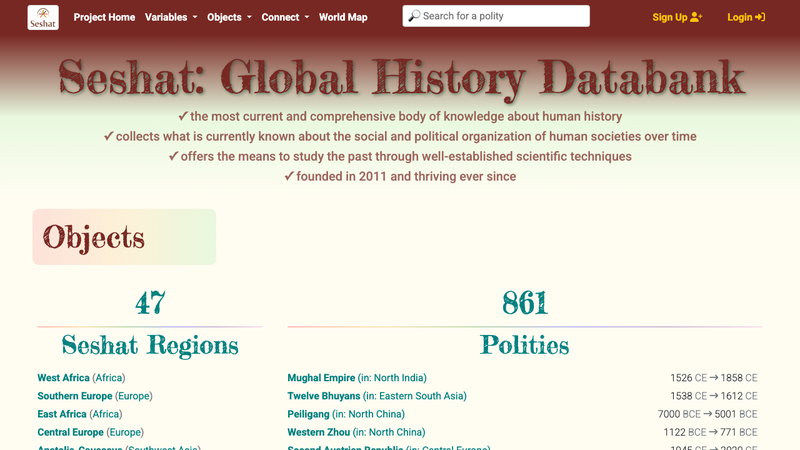Click the 'founded in 2011' tagline
This screenshot has width=800, height=450.
pos(400,177)
